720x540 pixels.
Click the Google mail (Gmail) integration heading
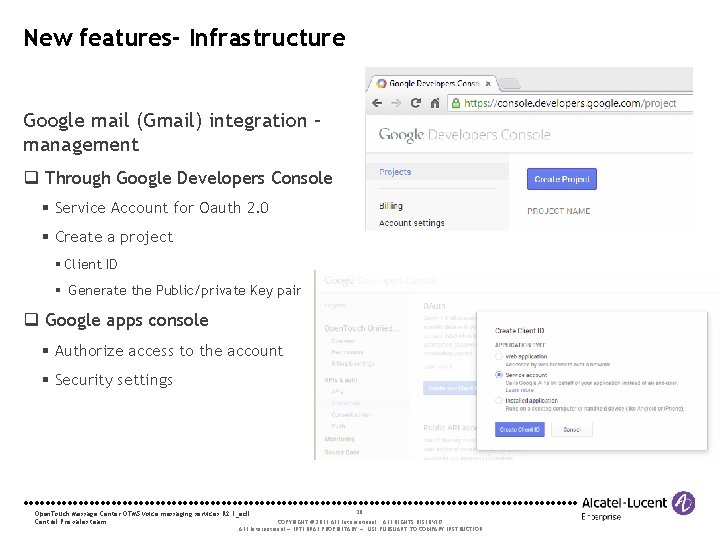(172, 132)
